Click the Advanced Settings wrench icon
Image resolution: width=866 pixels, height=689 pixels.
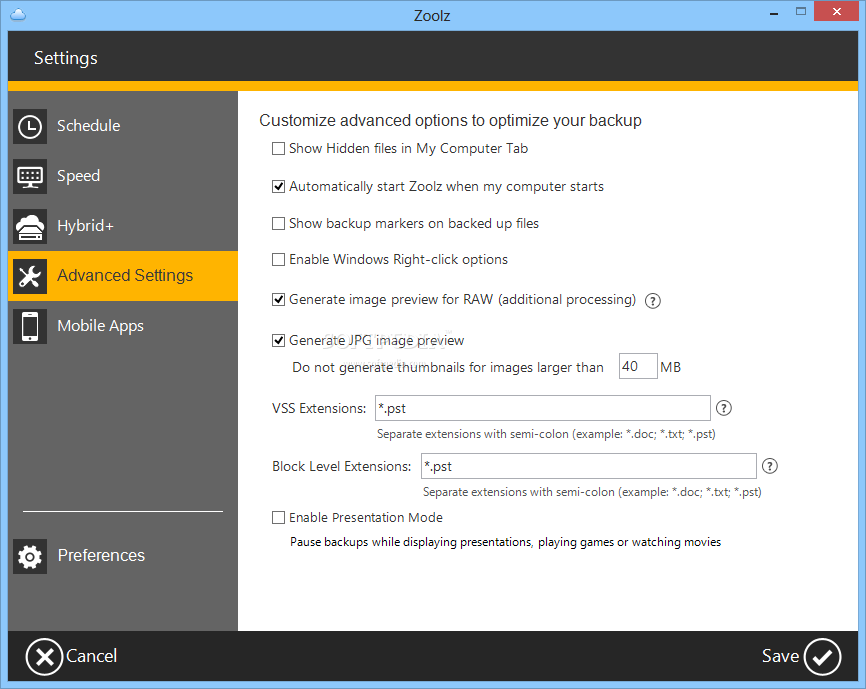click(30, 277)
